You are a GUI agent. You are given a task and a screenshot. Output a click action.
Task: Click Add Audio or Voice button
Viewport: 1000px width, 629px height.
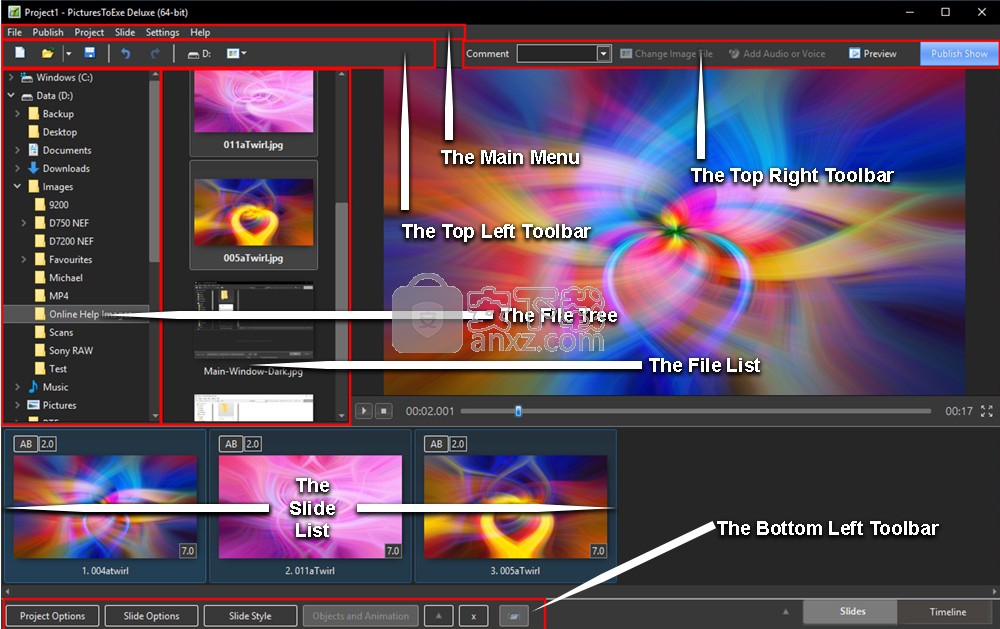pos(777,54)
